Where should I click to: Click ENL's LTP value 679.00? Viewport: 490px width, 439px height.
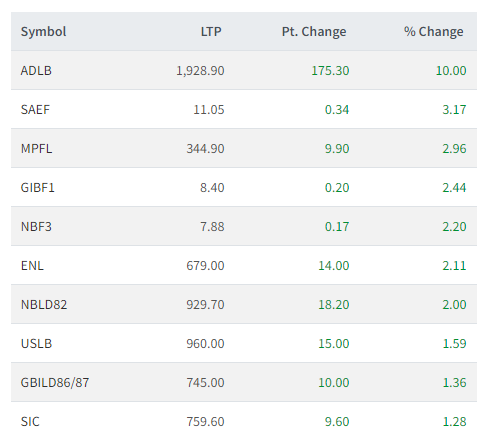tap(205, 266)
